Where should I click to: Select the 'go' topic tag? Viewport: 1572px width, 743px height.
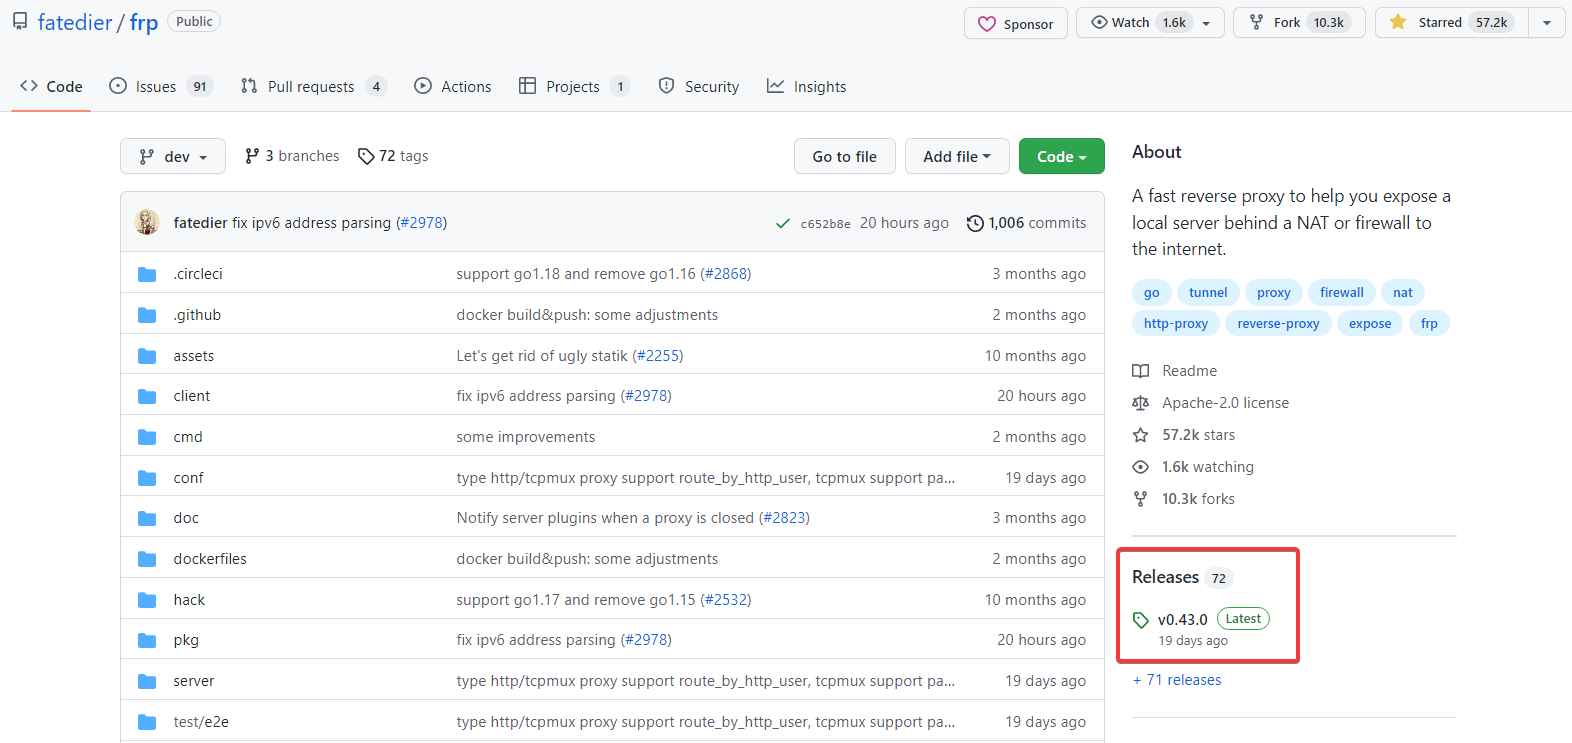click(1152, 293)
